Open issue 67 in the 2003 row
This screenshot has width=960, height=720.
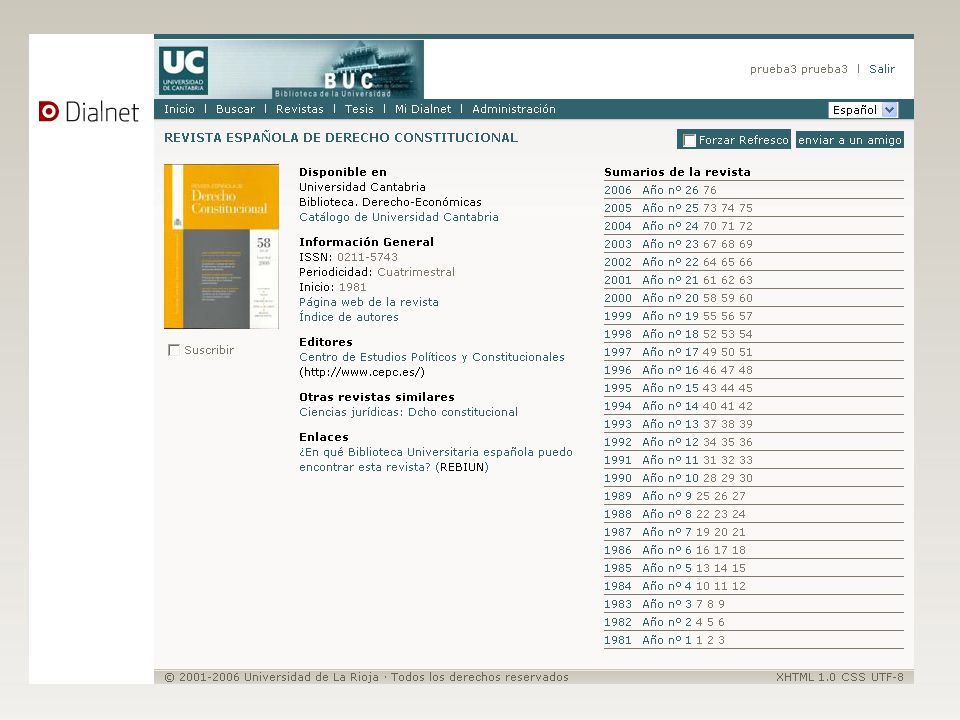tap(710, 244)
